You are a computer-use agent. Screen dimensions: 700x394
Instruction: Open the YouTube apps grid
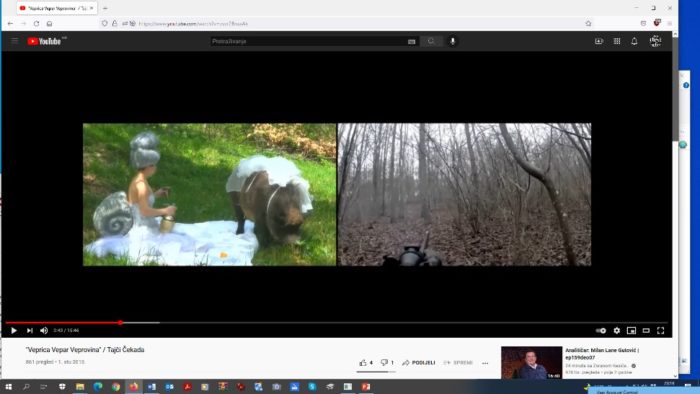click(x=617, y=41)
